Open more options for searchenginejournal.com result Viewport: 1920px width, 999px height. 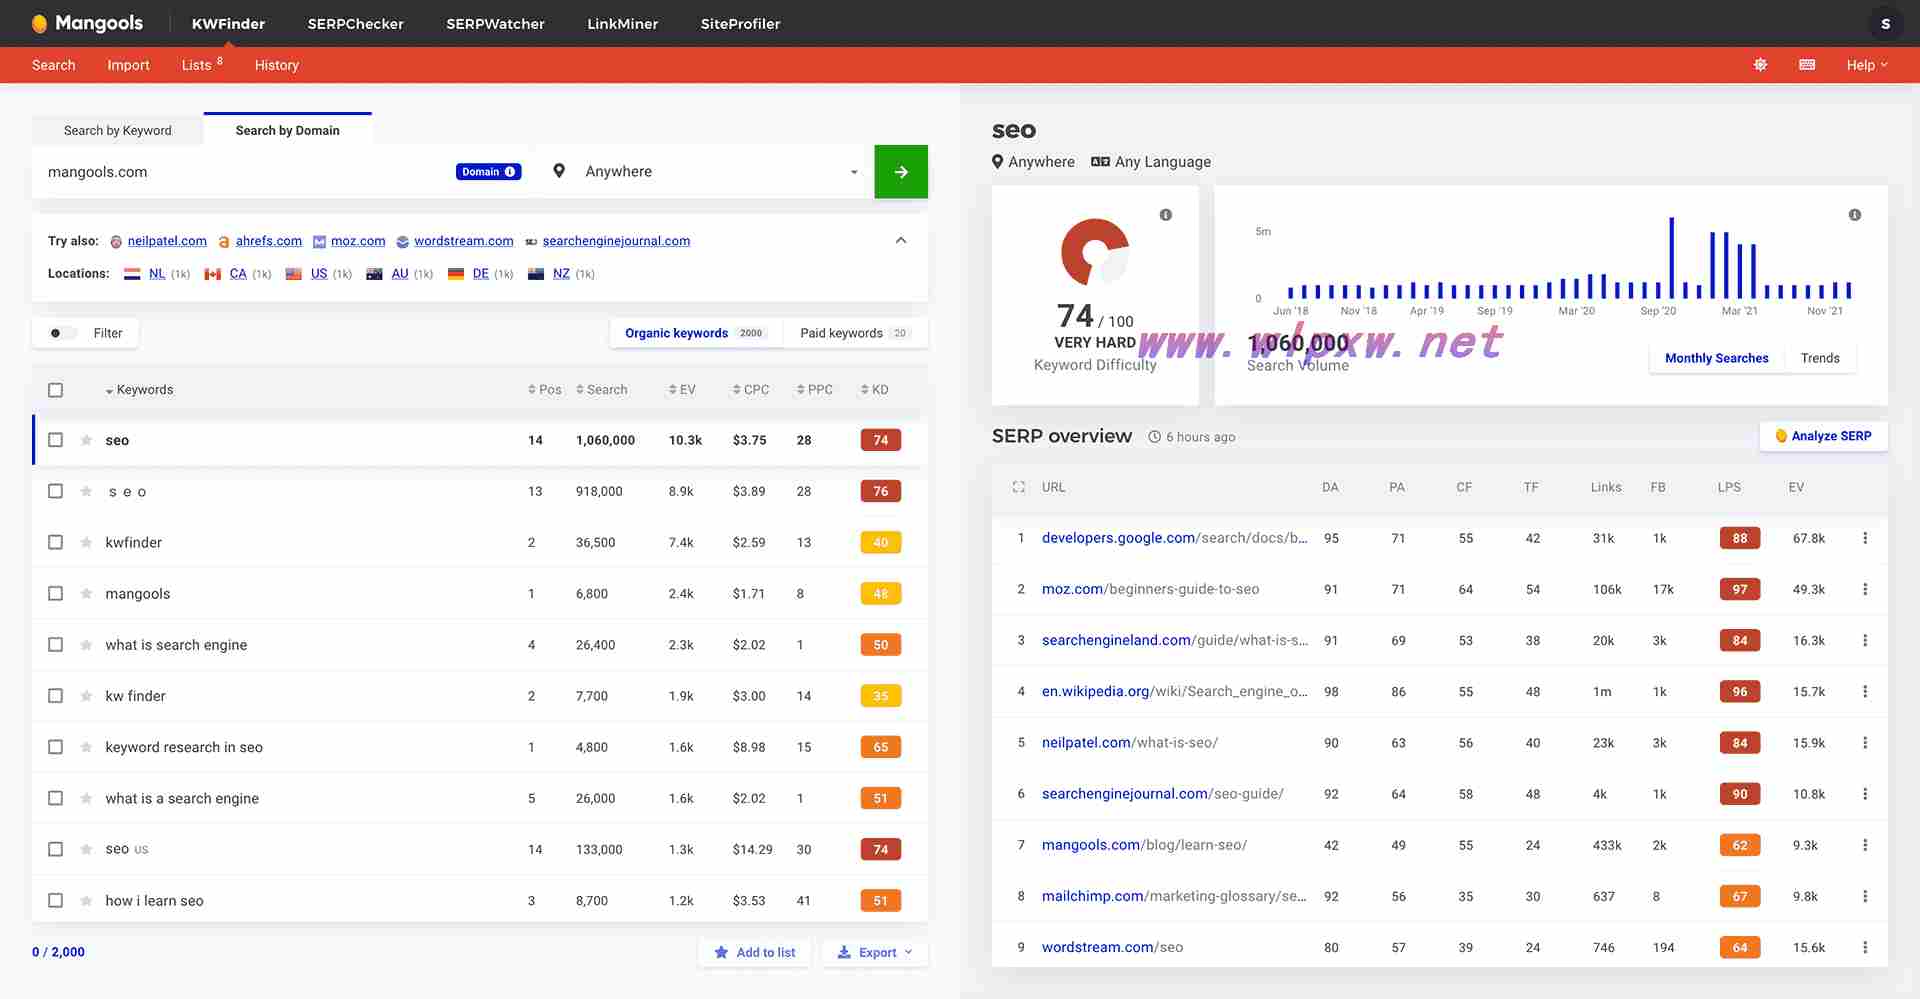pos(1865,794)
